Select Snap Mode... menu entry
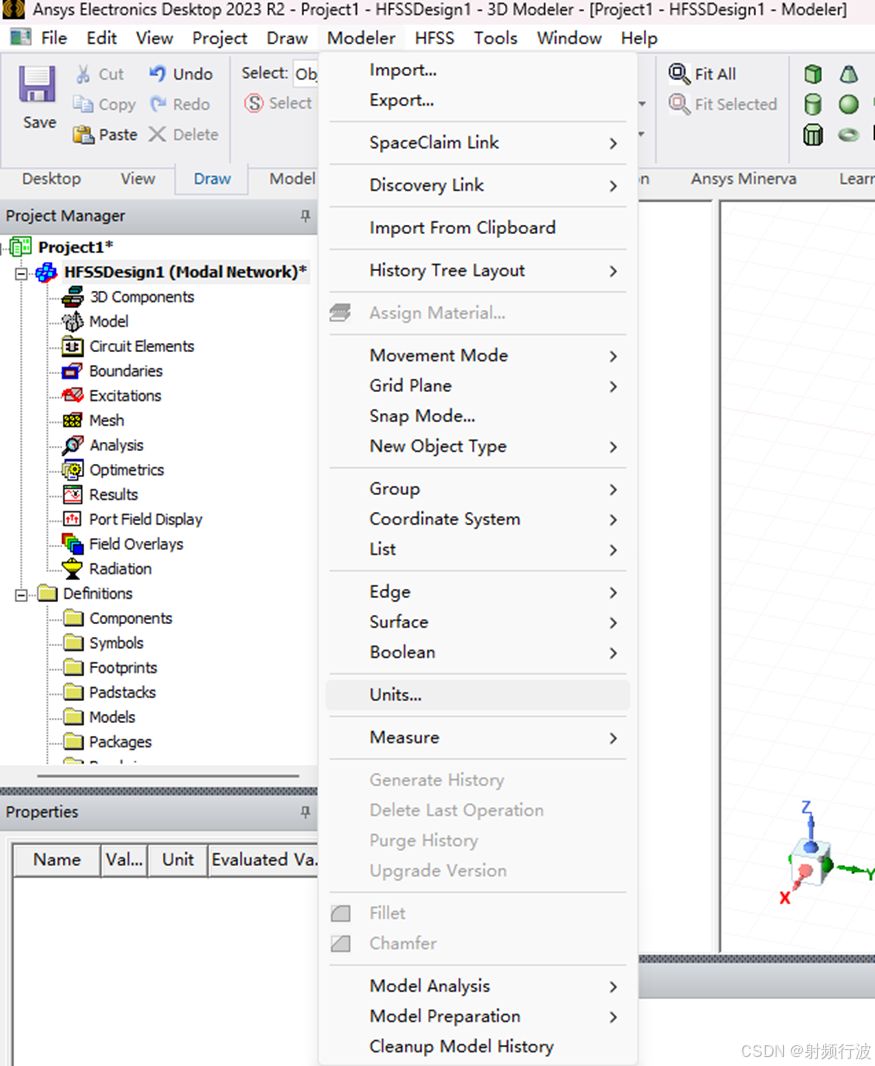The image size is (875, 1066). 478,415
